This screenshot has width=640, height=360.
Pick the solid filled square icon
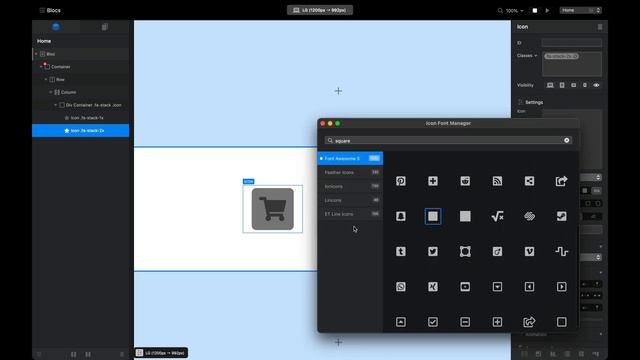[x=465, y=216]
